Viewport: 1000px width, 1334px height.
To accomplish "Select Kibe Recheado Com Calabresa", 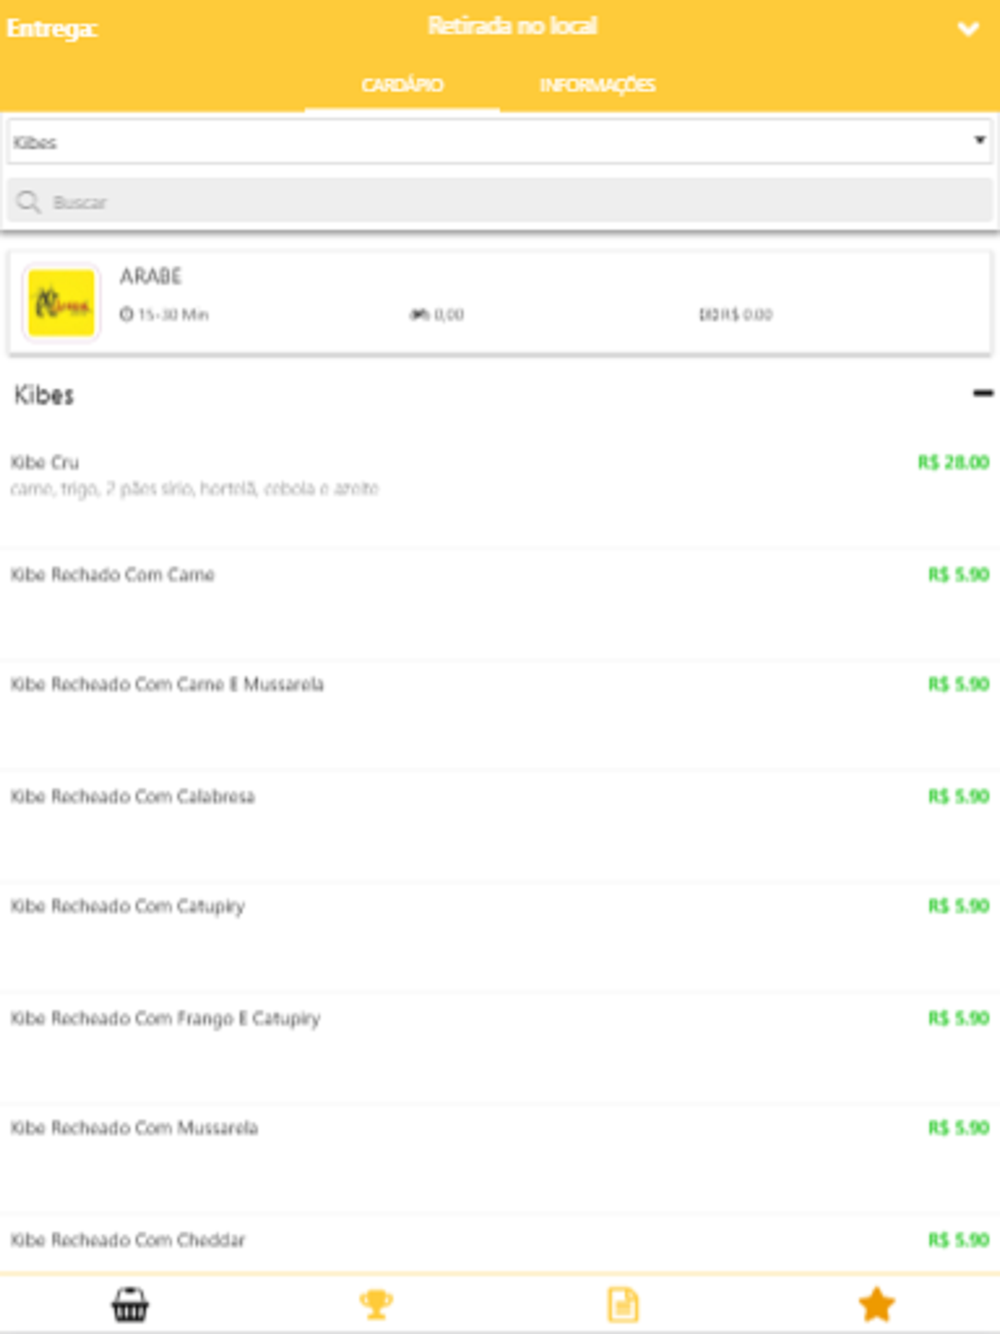I will pyautogui.click(x=500, y=825).
